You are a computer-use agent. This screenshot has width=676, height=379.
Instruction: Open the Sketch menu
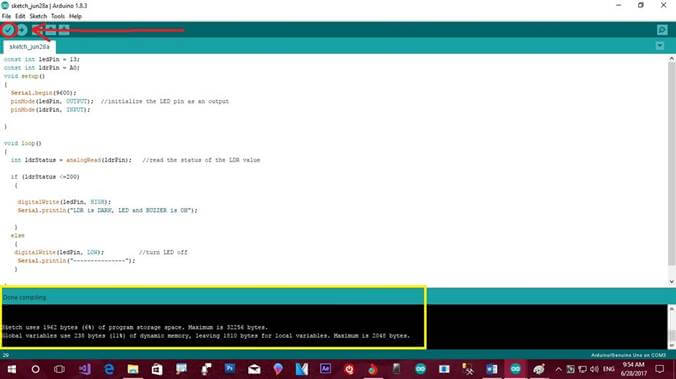pos(38,16)
